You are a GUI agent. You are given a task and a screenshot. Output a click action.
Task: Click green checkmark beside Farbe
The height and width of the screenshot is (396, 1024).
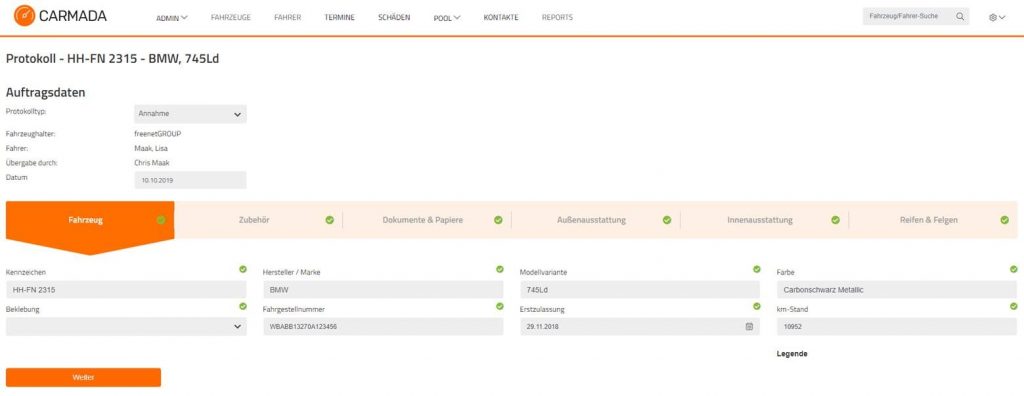click(x=1014, y=269)
